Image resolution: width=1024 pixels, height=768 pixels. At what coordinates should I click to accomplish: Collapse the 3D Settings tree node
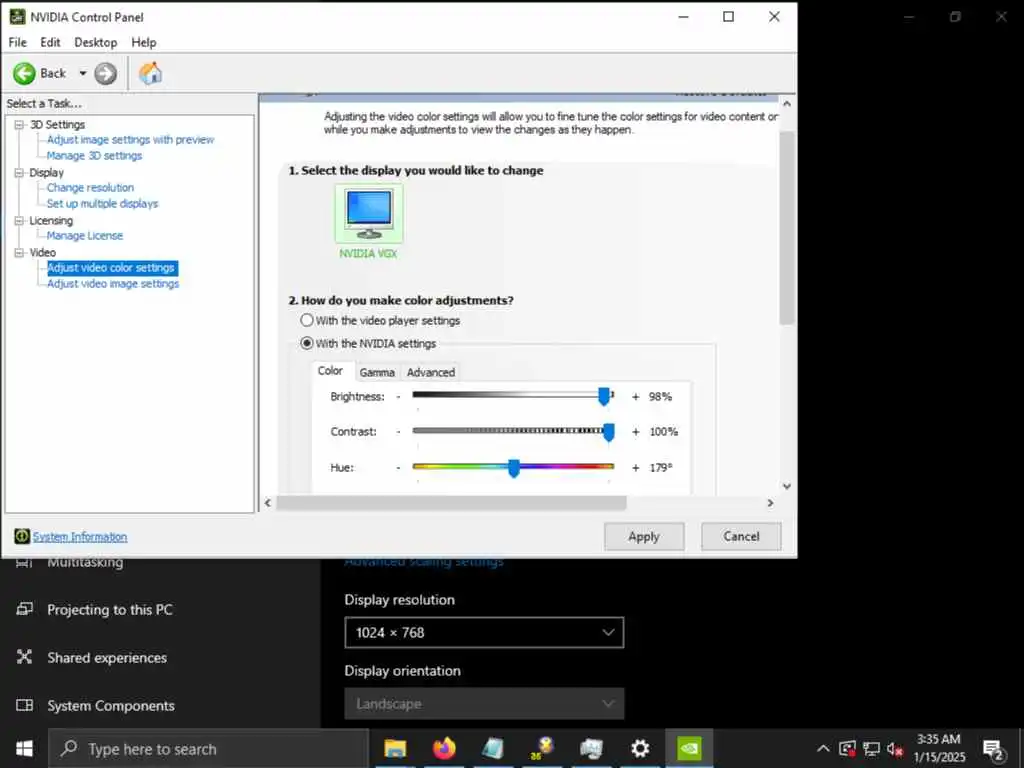19,124
